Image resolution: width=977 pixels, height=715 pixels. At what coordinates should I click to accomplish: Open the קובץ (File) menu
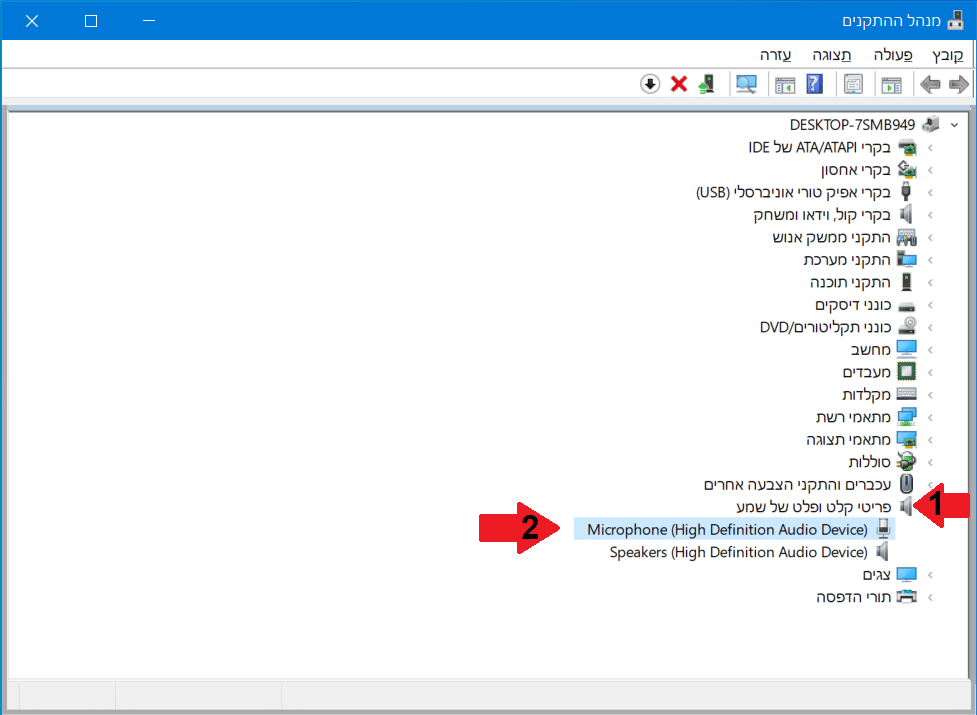(946, 54)
